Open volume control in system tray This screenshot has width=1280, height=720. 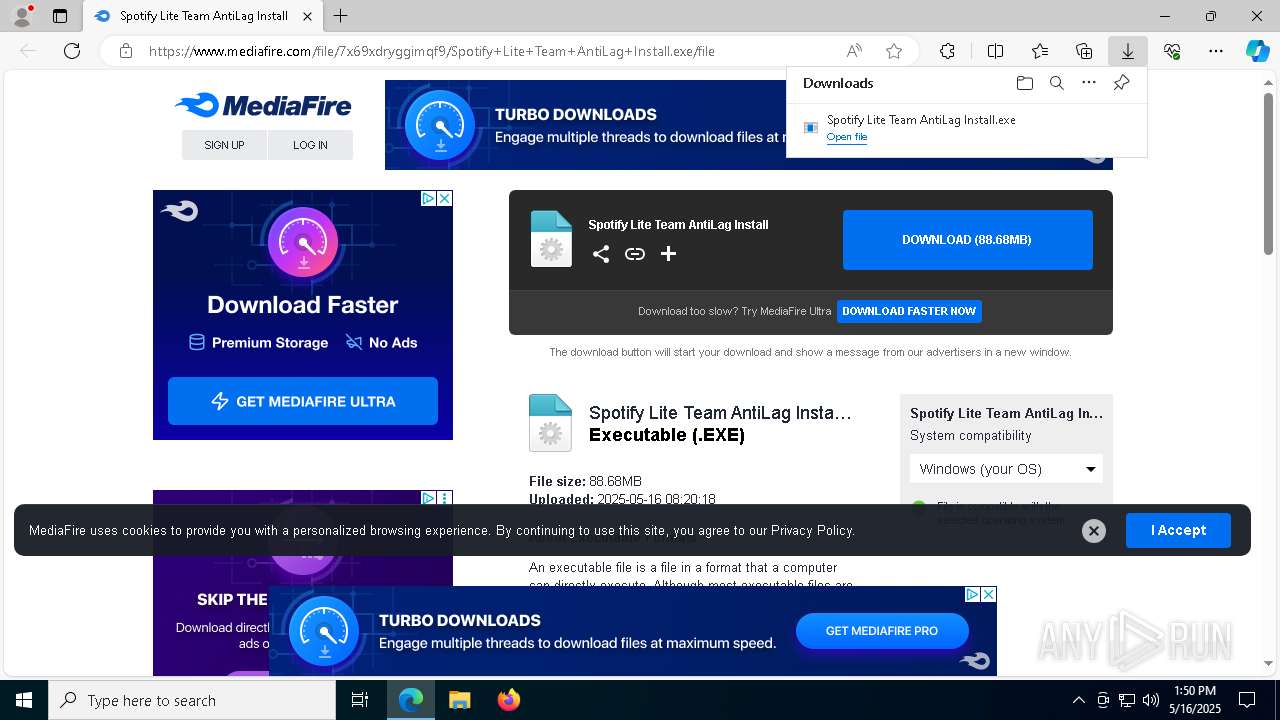click(1150, 700)
